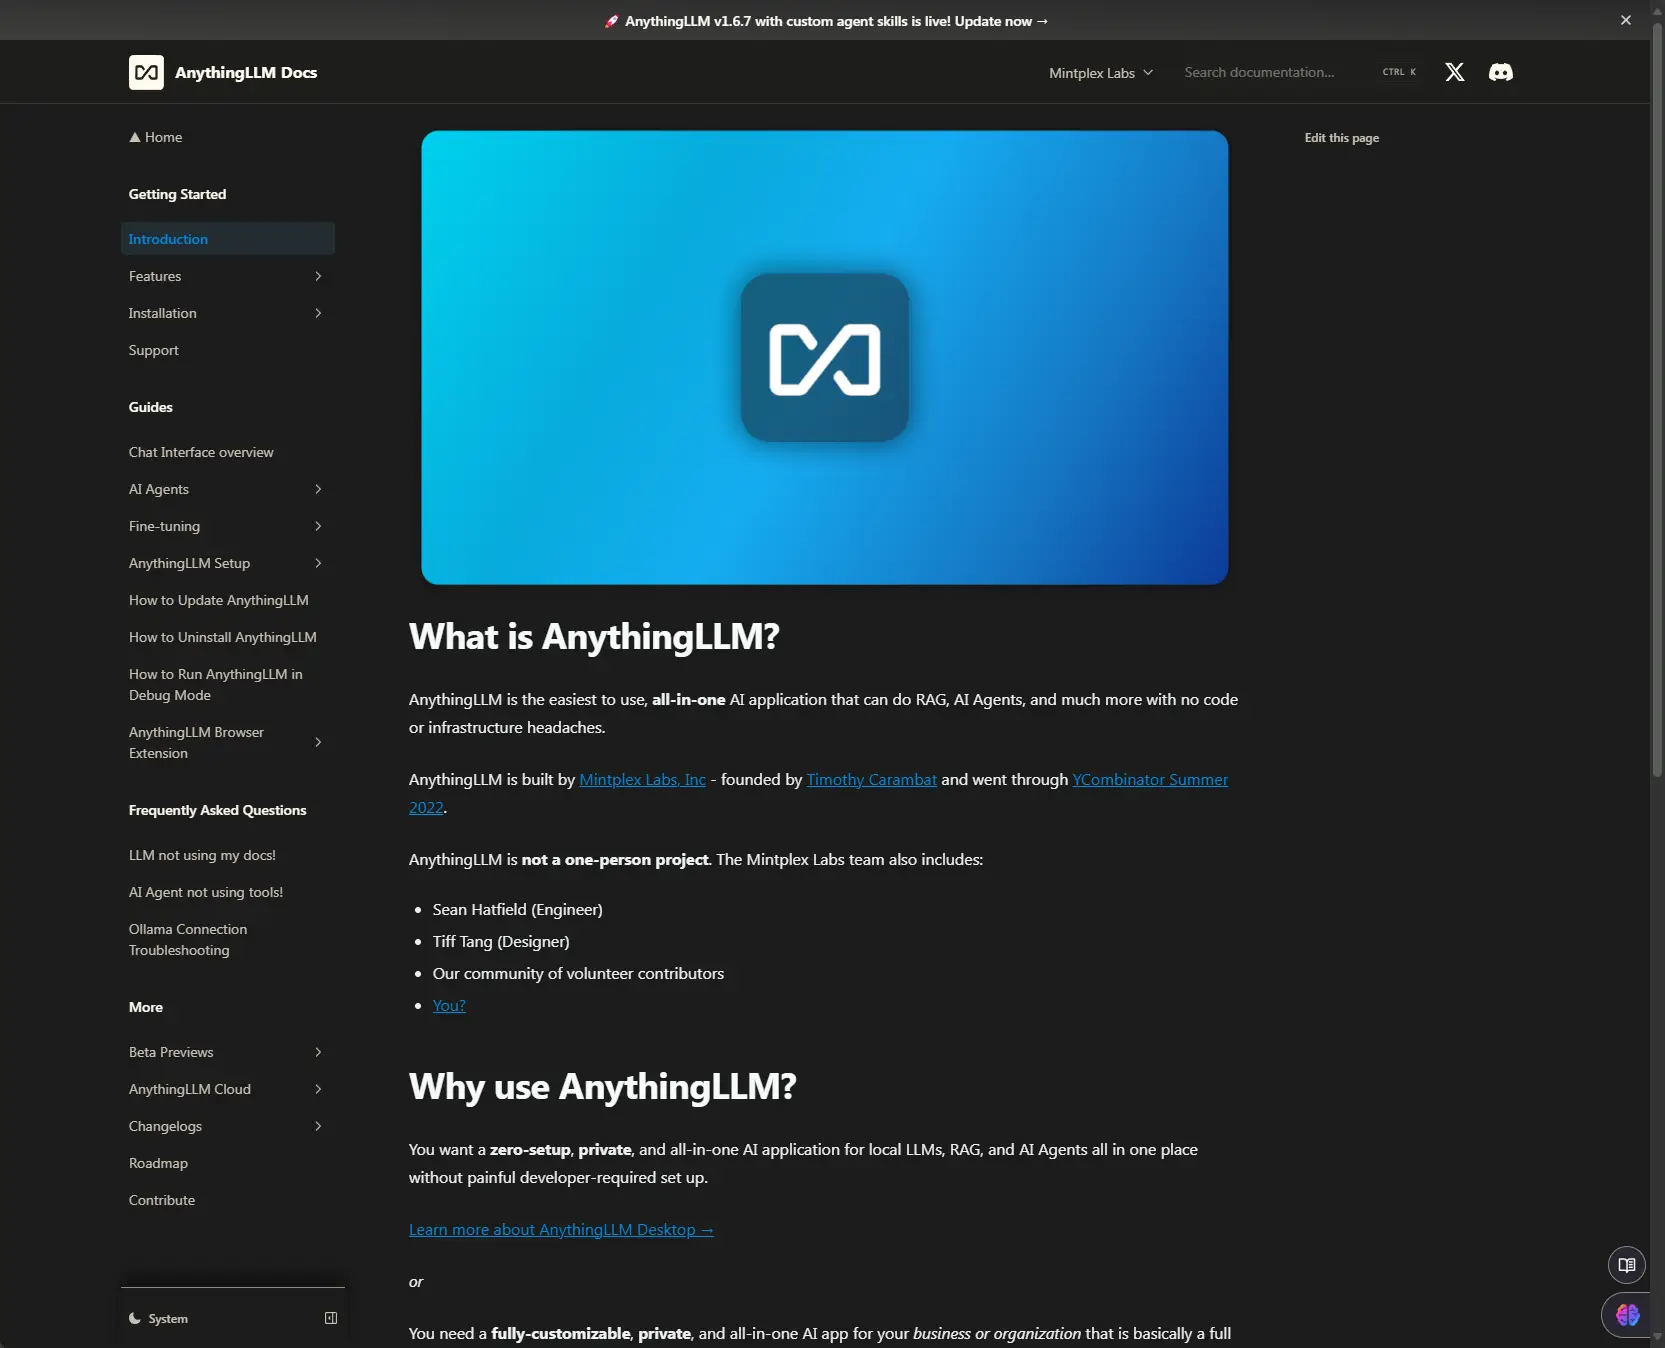Click the Tiff Tang (Designer) list entry
The height and width of the screenshot is (1348, 1665).
coord(501,941)
